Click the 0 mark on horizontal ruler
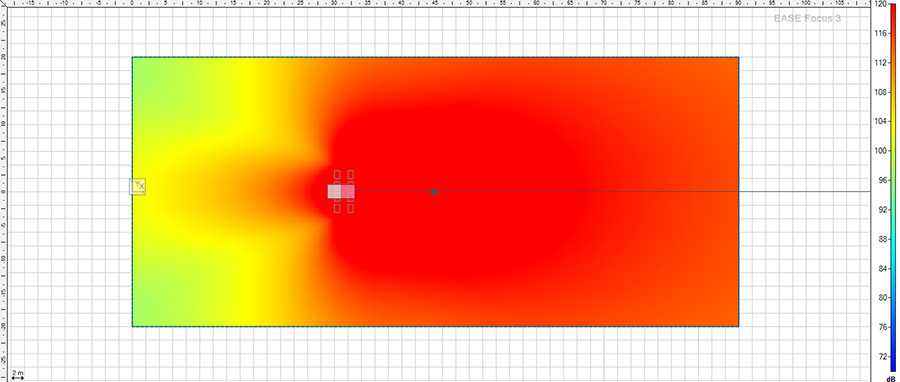 click(x=133, y=3)
